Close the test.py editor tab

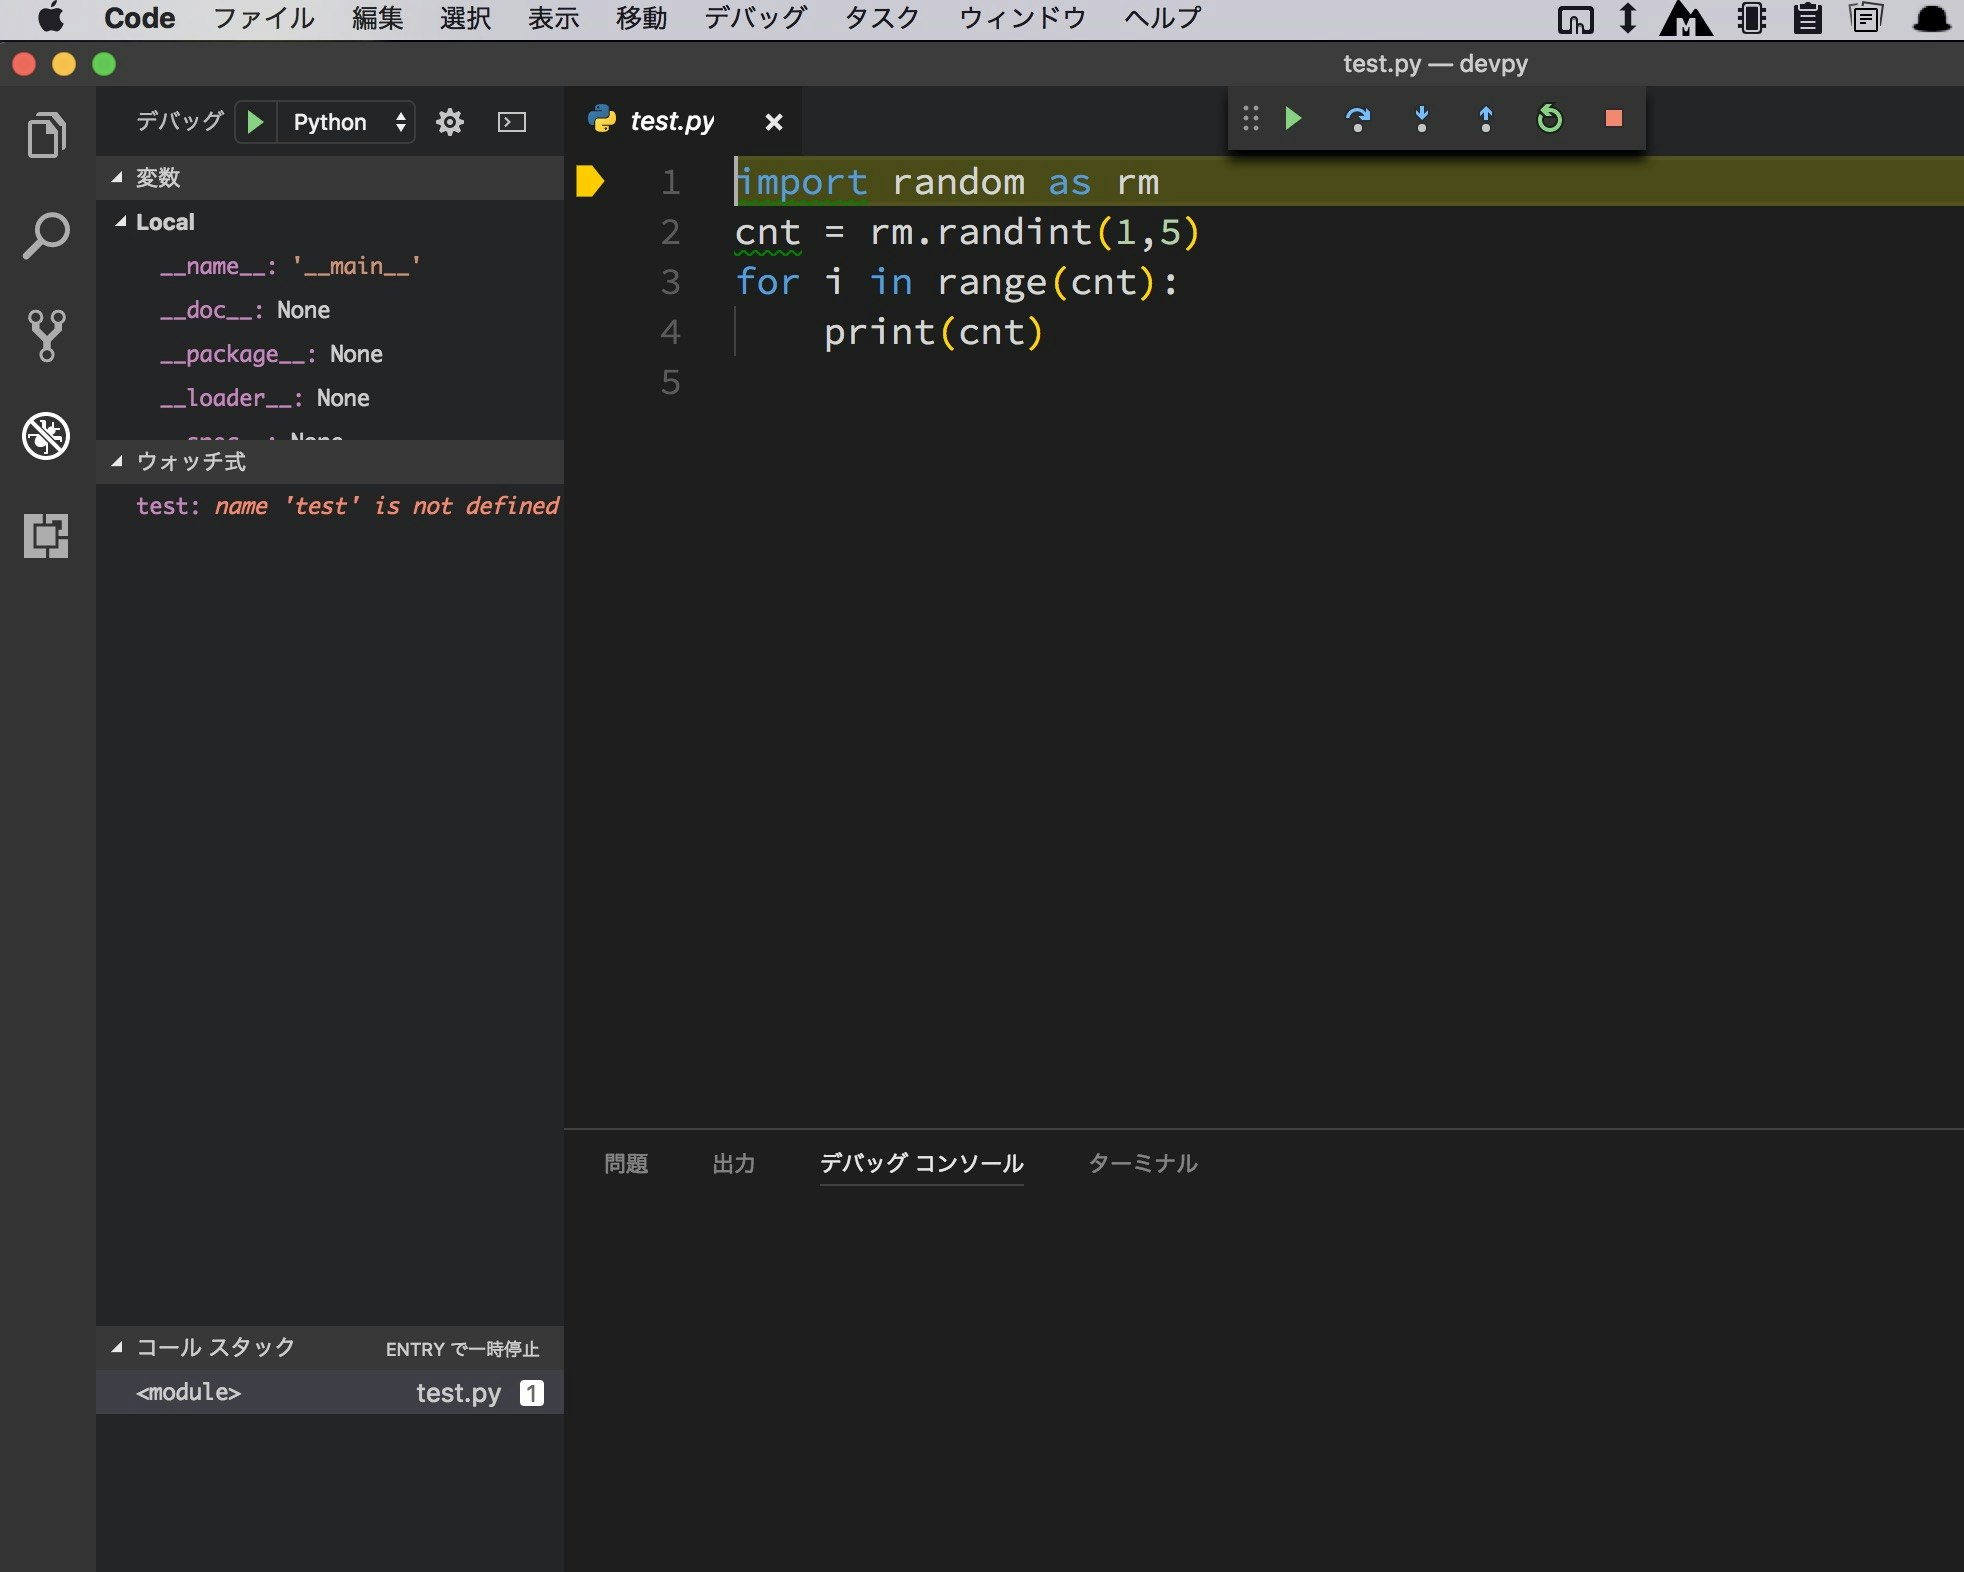pyautogui.click(x=773, y=122)
